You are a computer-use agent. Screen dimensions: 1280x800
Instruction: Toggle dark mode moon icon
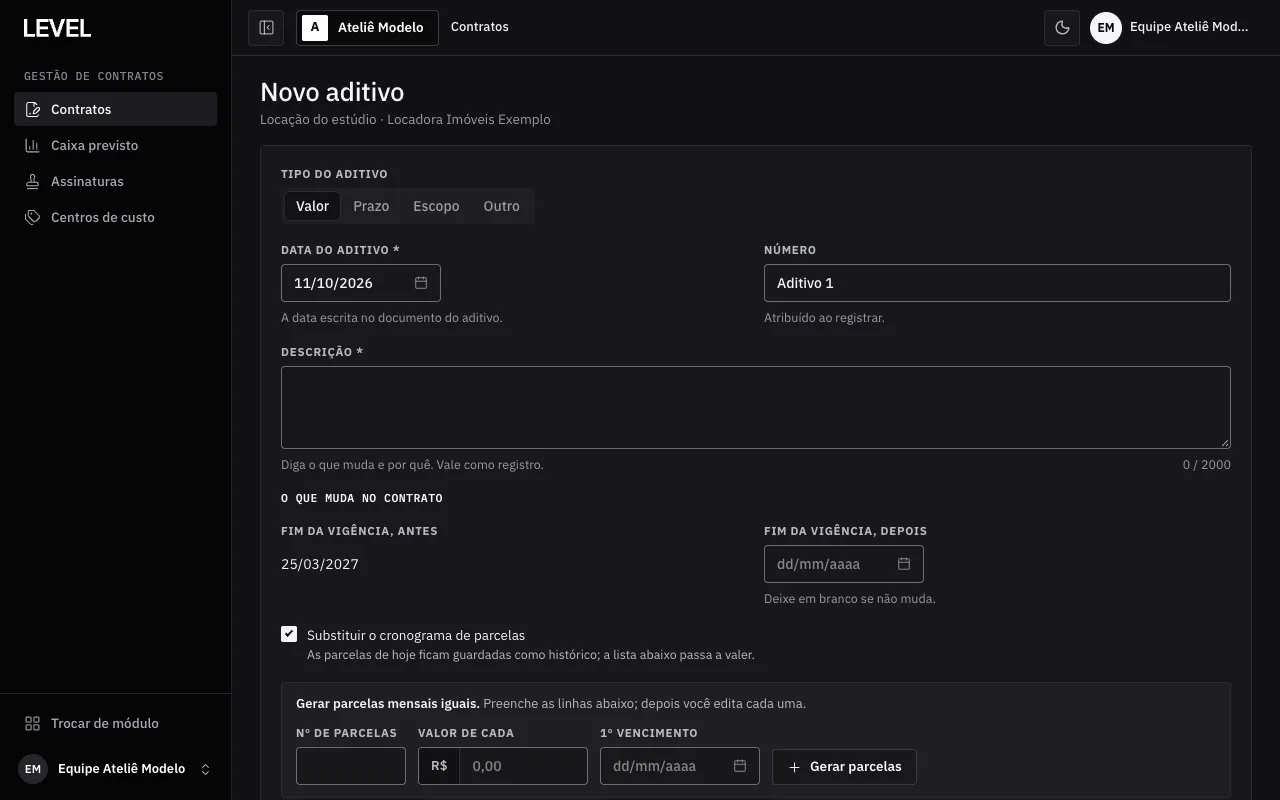coord(1062,28)
